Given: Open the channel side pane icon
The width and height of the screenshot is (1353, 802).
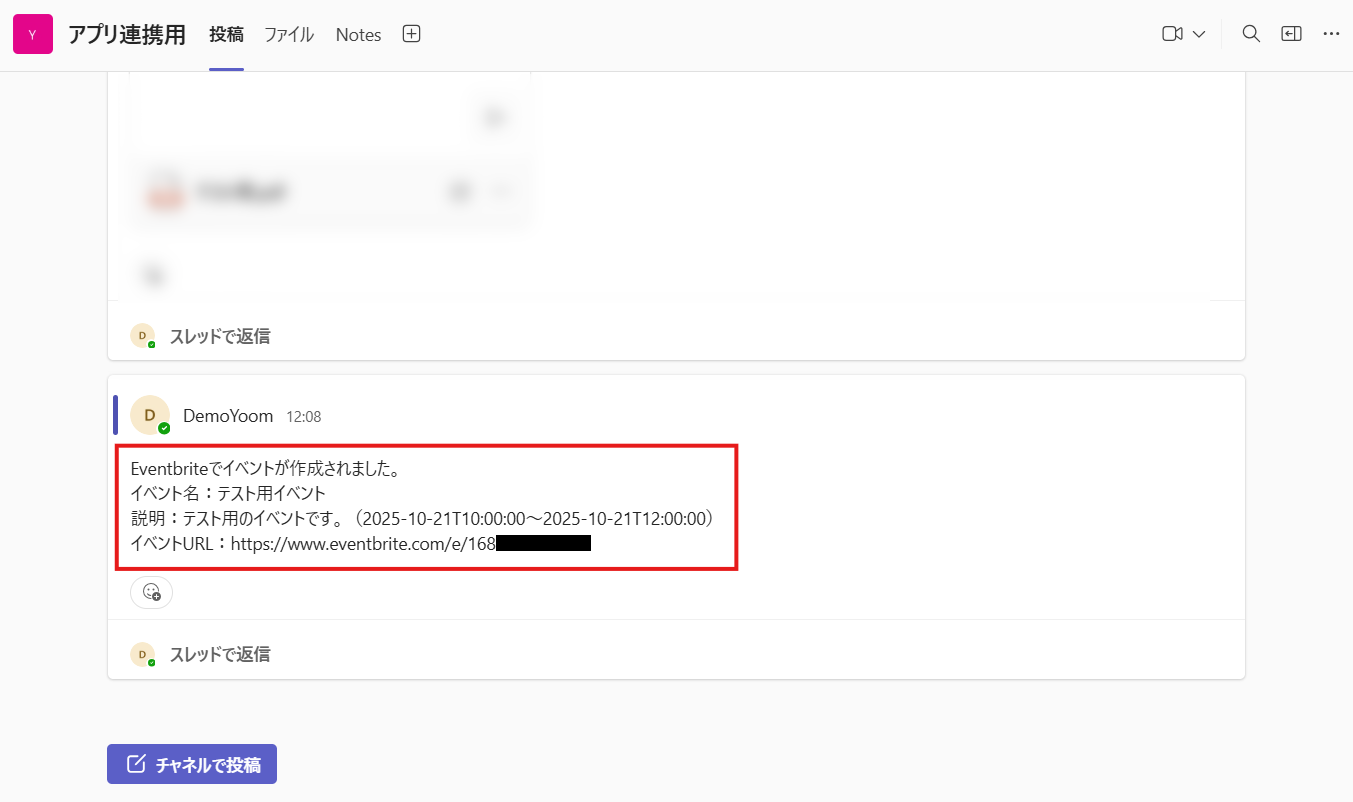Looking at the screenshot, I should (1292, 34).
